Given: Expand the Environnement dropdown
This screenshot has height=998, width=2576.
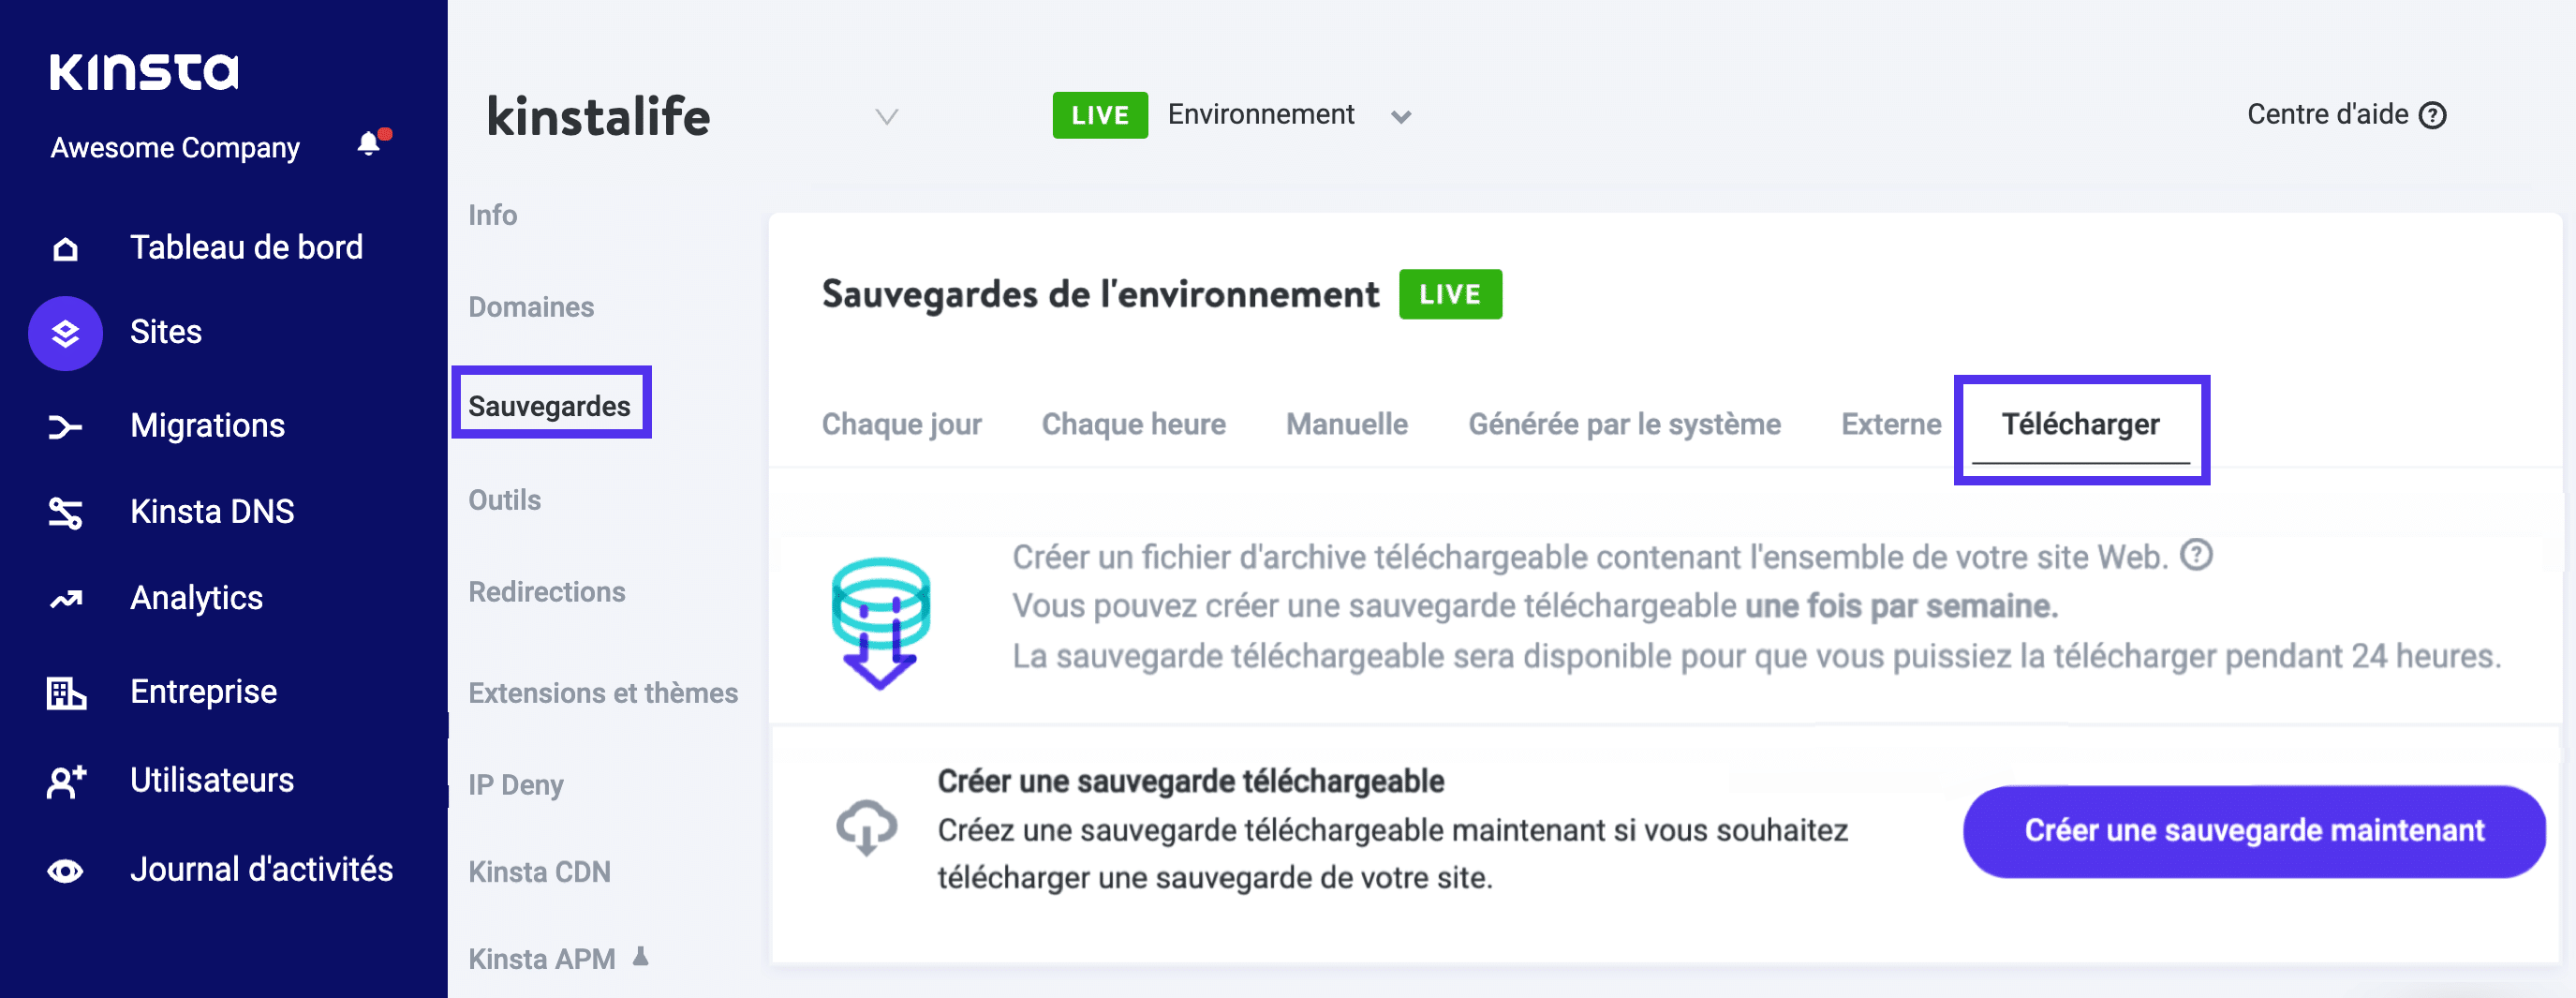Looking at the screenshot, I should [1402, 116].
